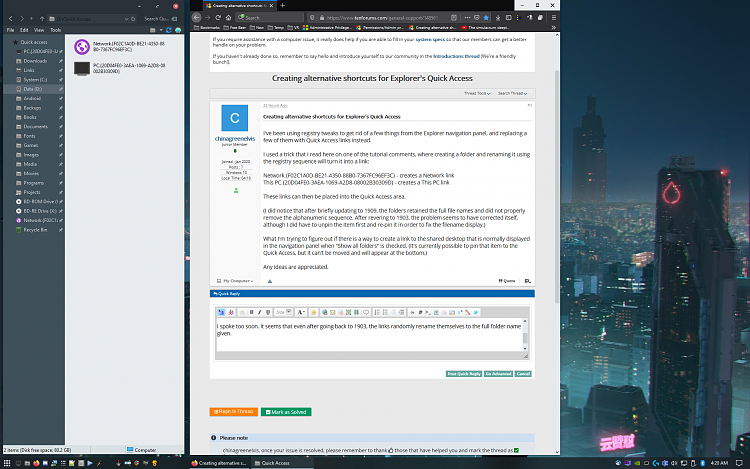Click the blue sync arrows Explorer icon
Image resolution: width=750 pixels, height=469 pixels.
169,30
